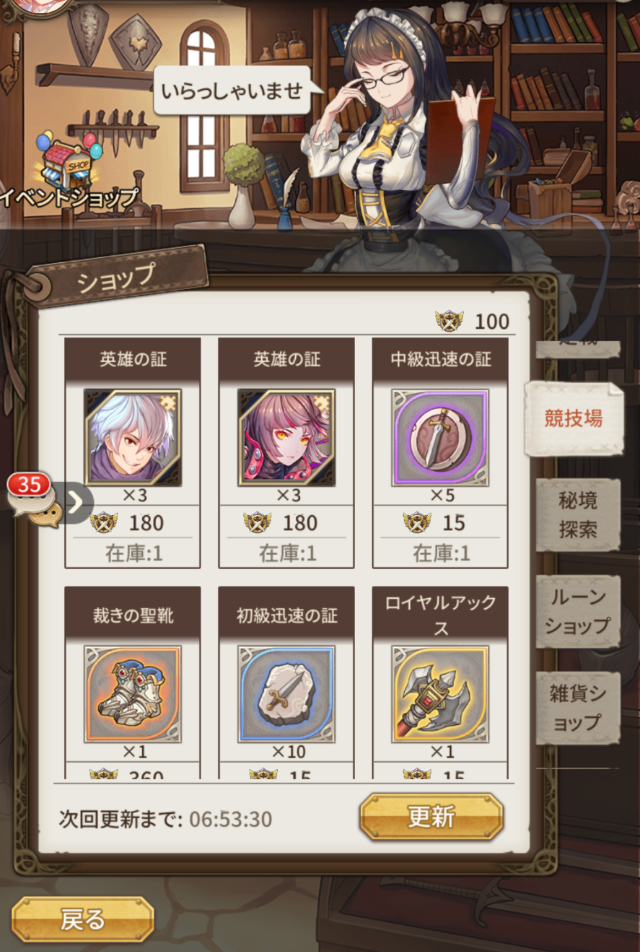Viewport: 640px width, 952px height.
Task: Open the 雑貨ショップ tab
Action: click(577, 708)
